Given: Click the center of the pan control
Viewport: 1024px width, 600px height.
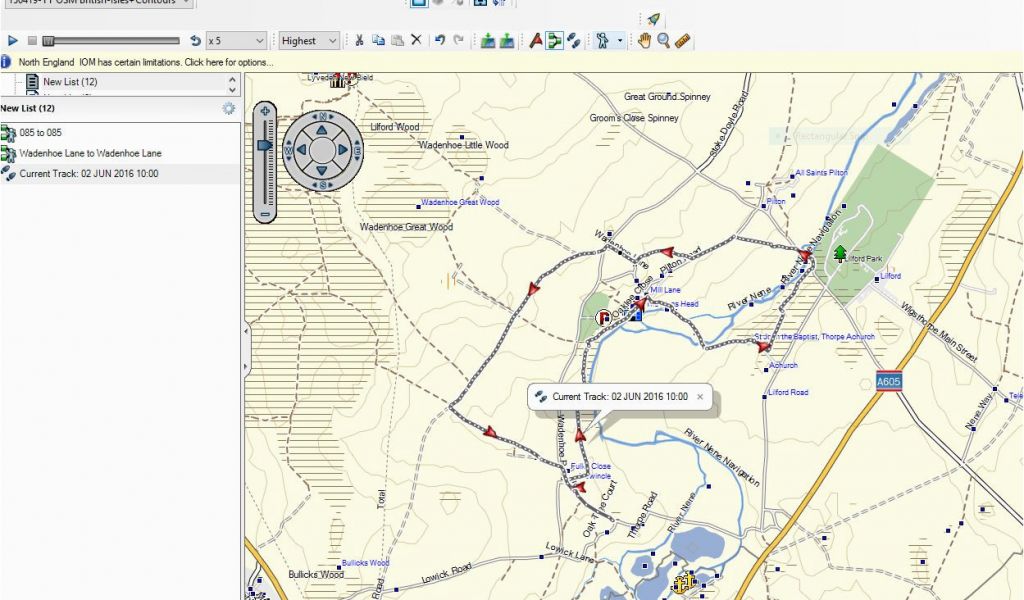Looking at the screenshot, I should 322,150.
